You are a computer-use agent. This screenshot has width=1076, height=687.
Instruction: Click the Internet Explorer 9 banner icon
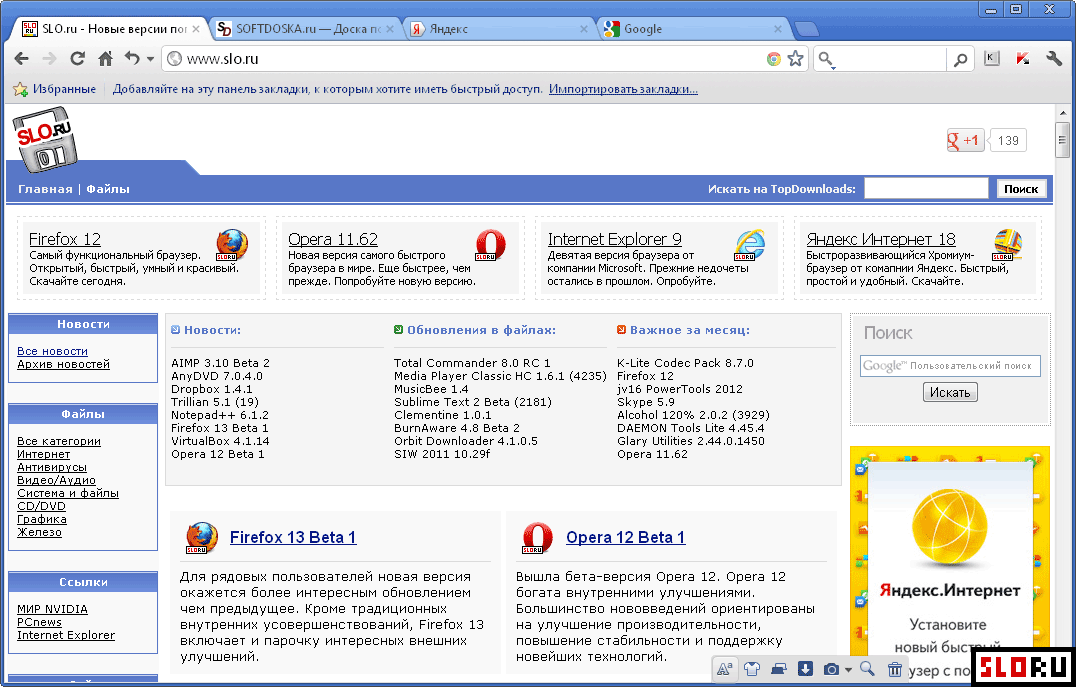click(x=750, y=245)
